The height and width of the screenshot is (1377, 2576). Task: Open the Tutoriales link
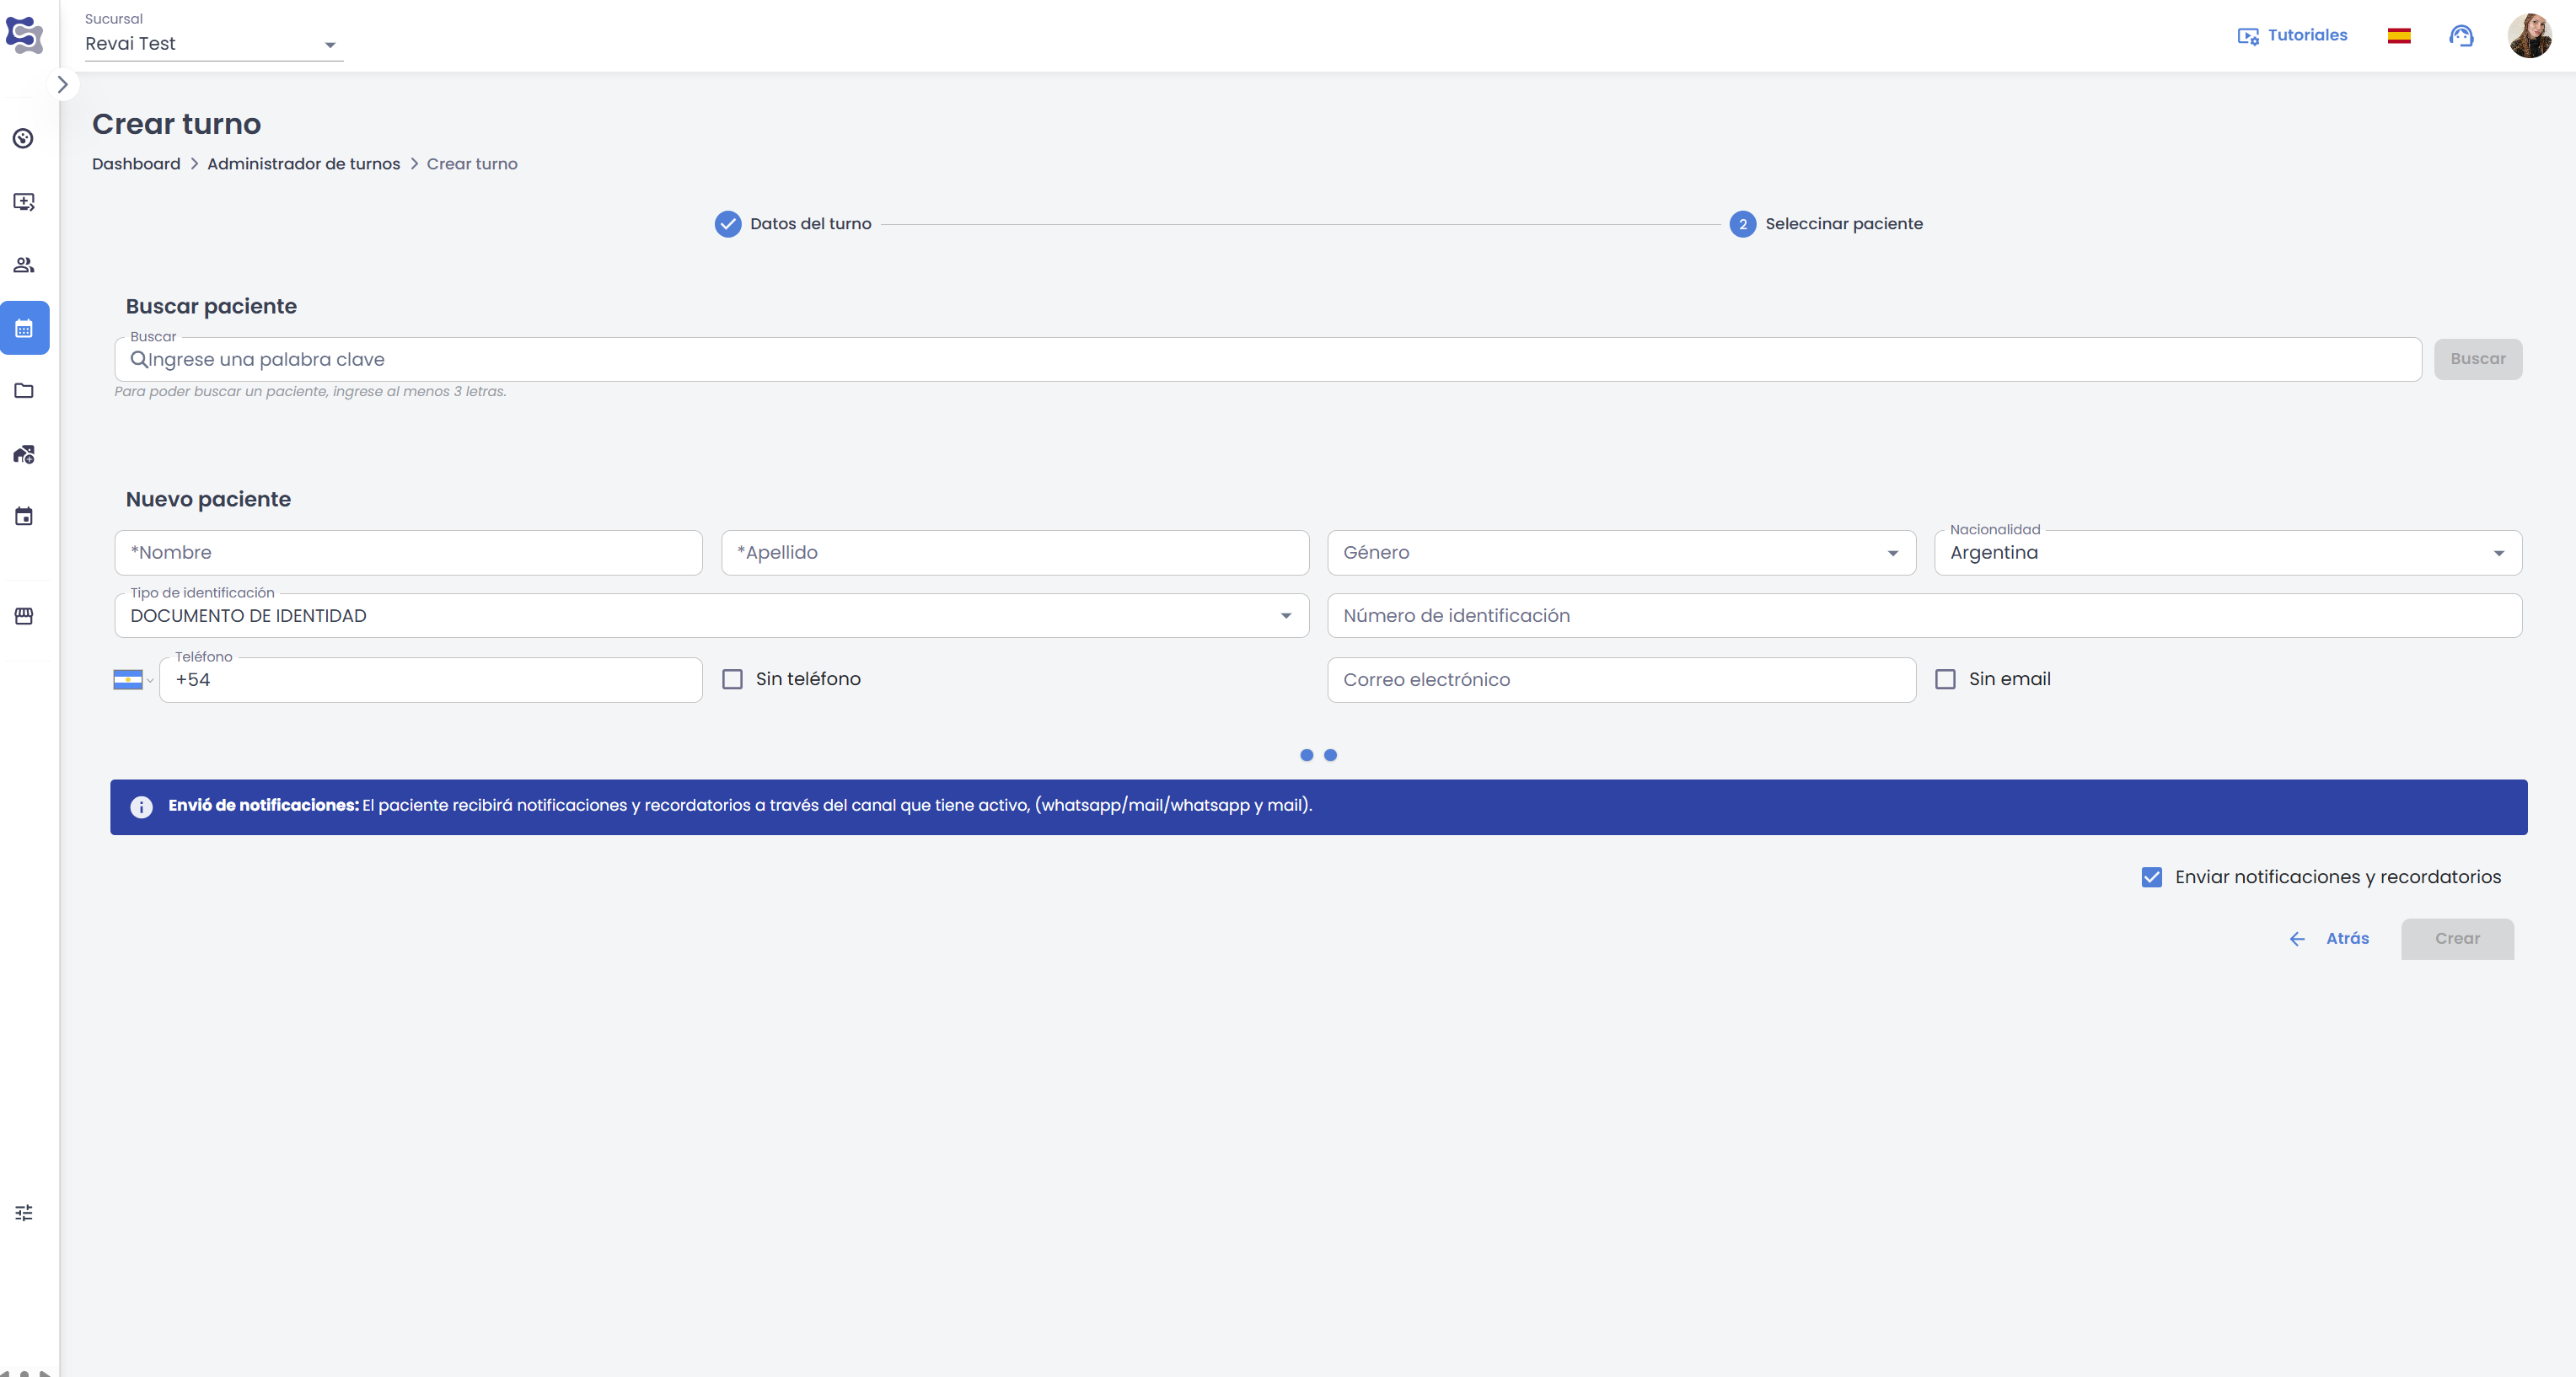[2293, 36]
